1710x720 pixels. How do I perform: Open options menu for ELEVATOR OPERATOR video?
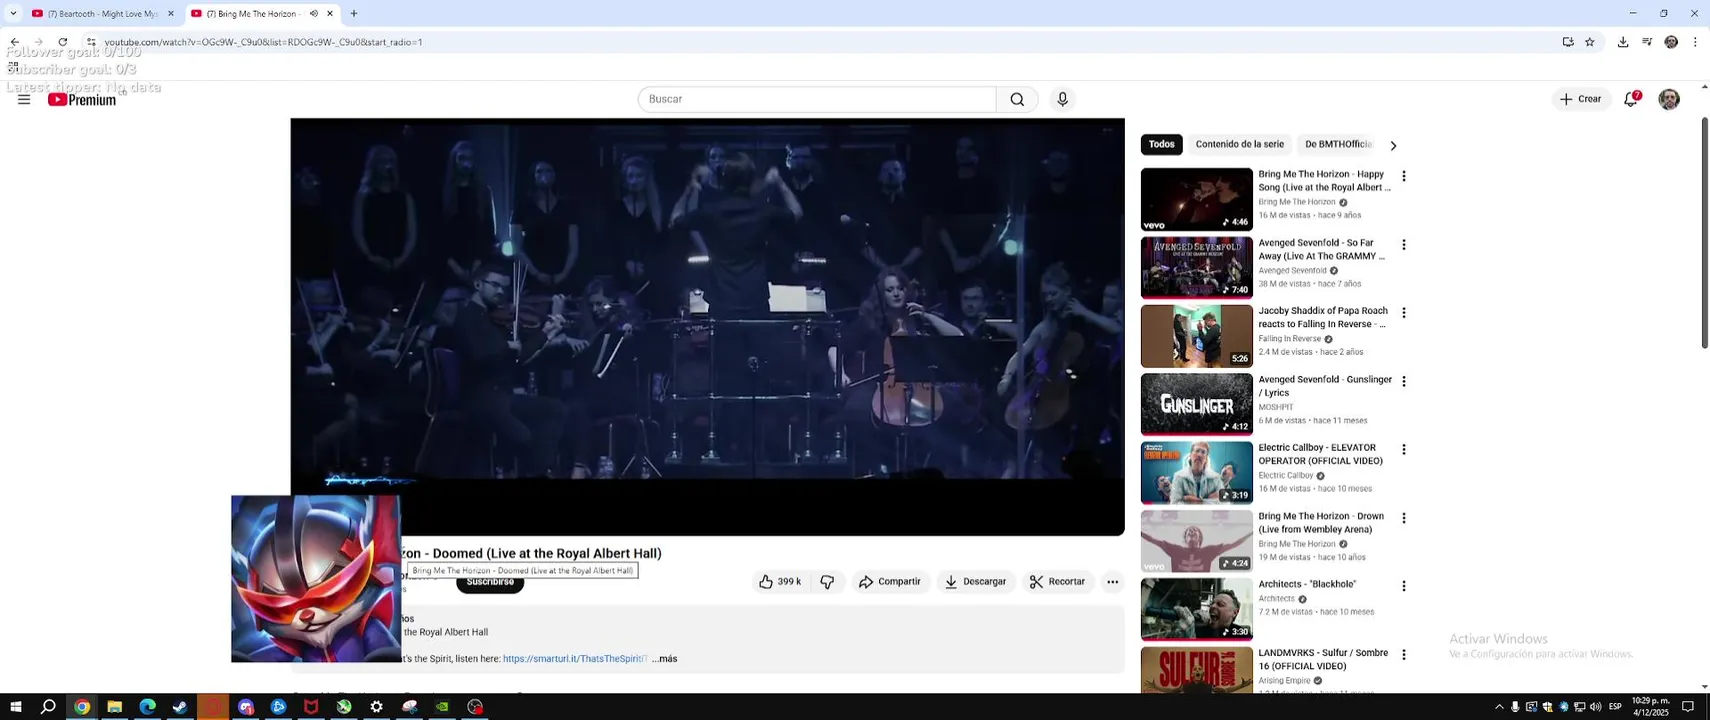click(1404, 450)
